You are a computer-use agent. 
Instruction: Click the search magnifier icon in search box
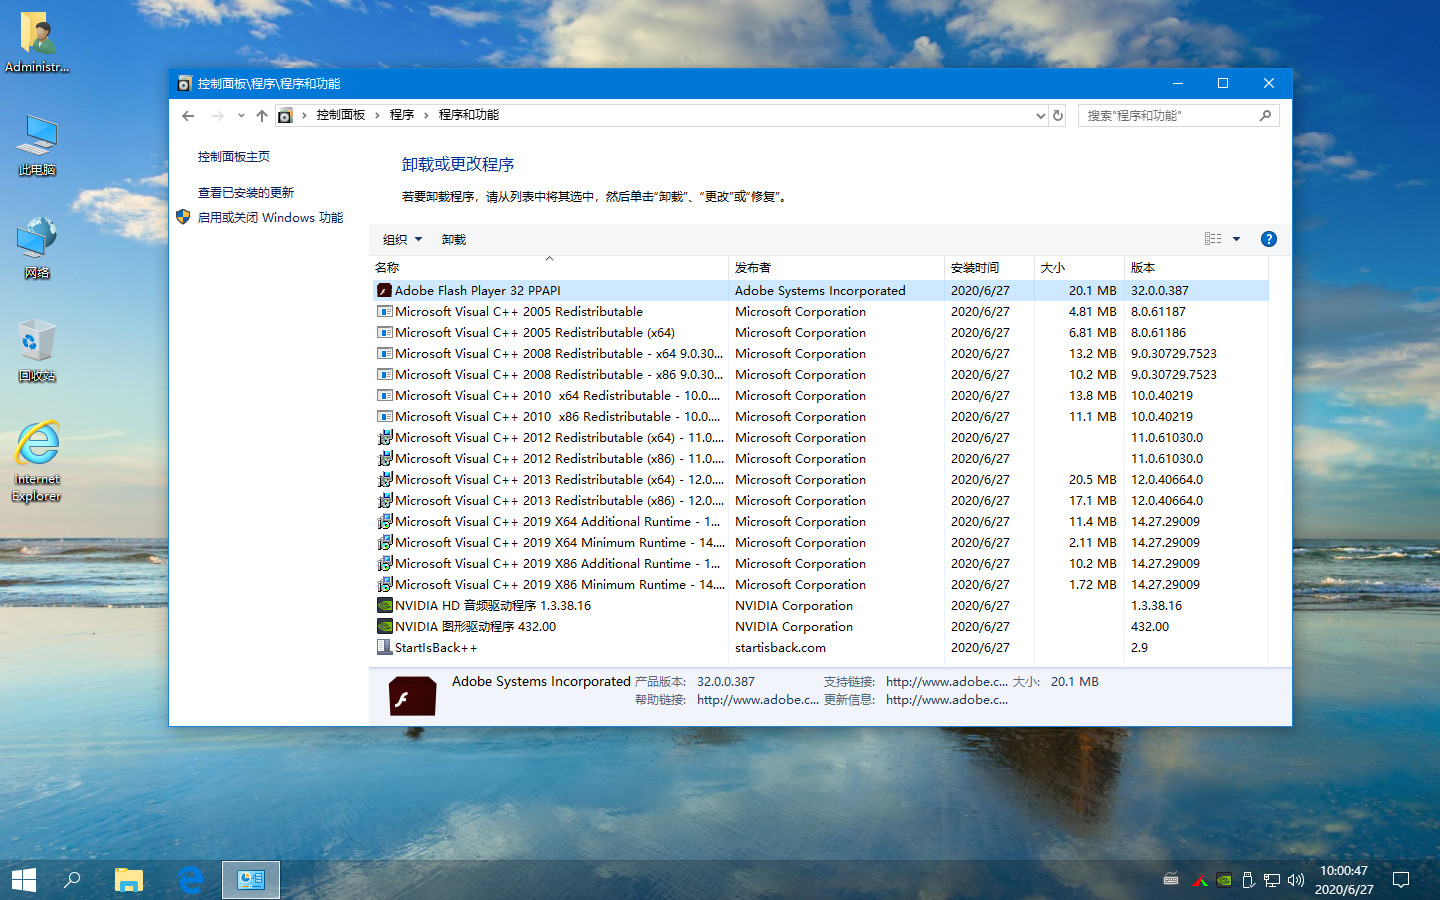(x=1265, y=116)
